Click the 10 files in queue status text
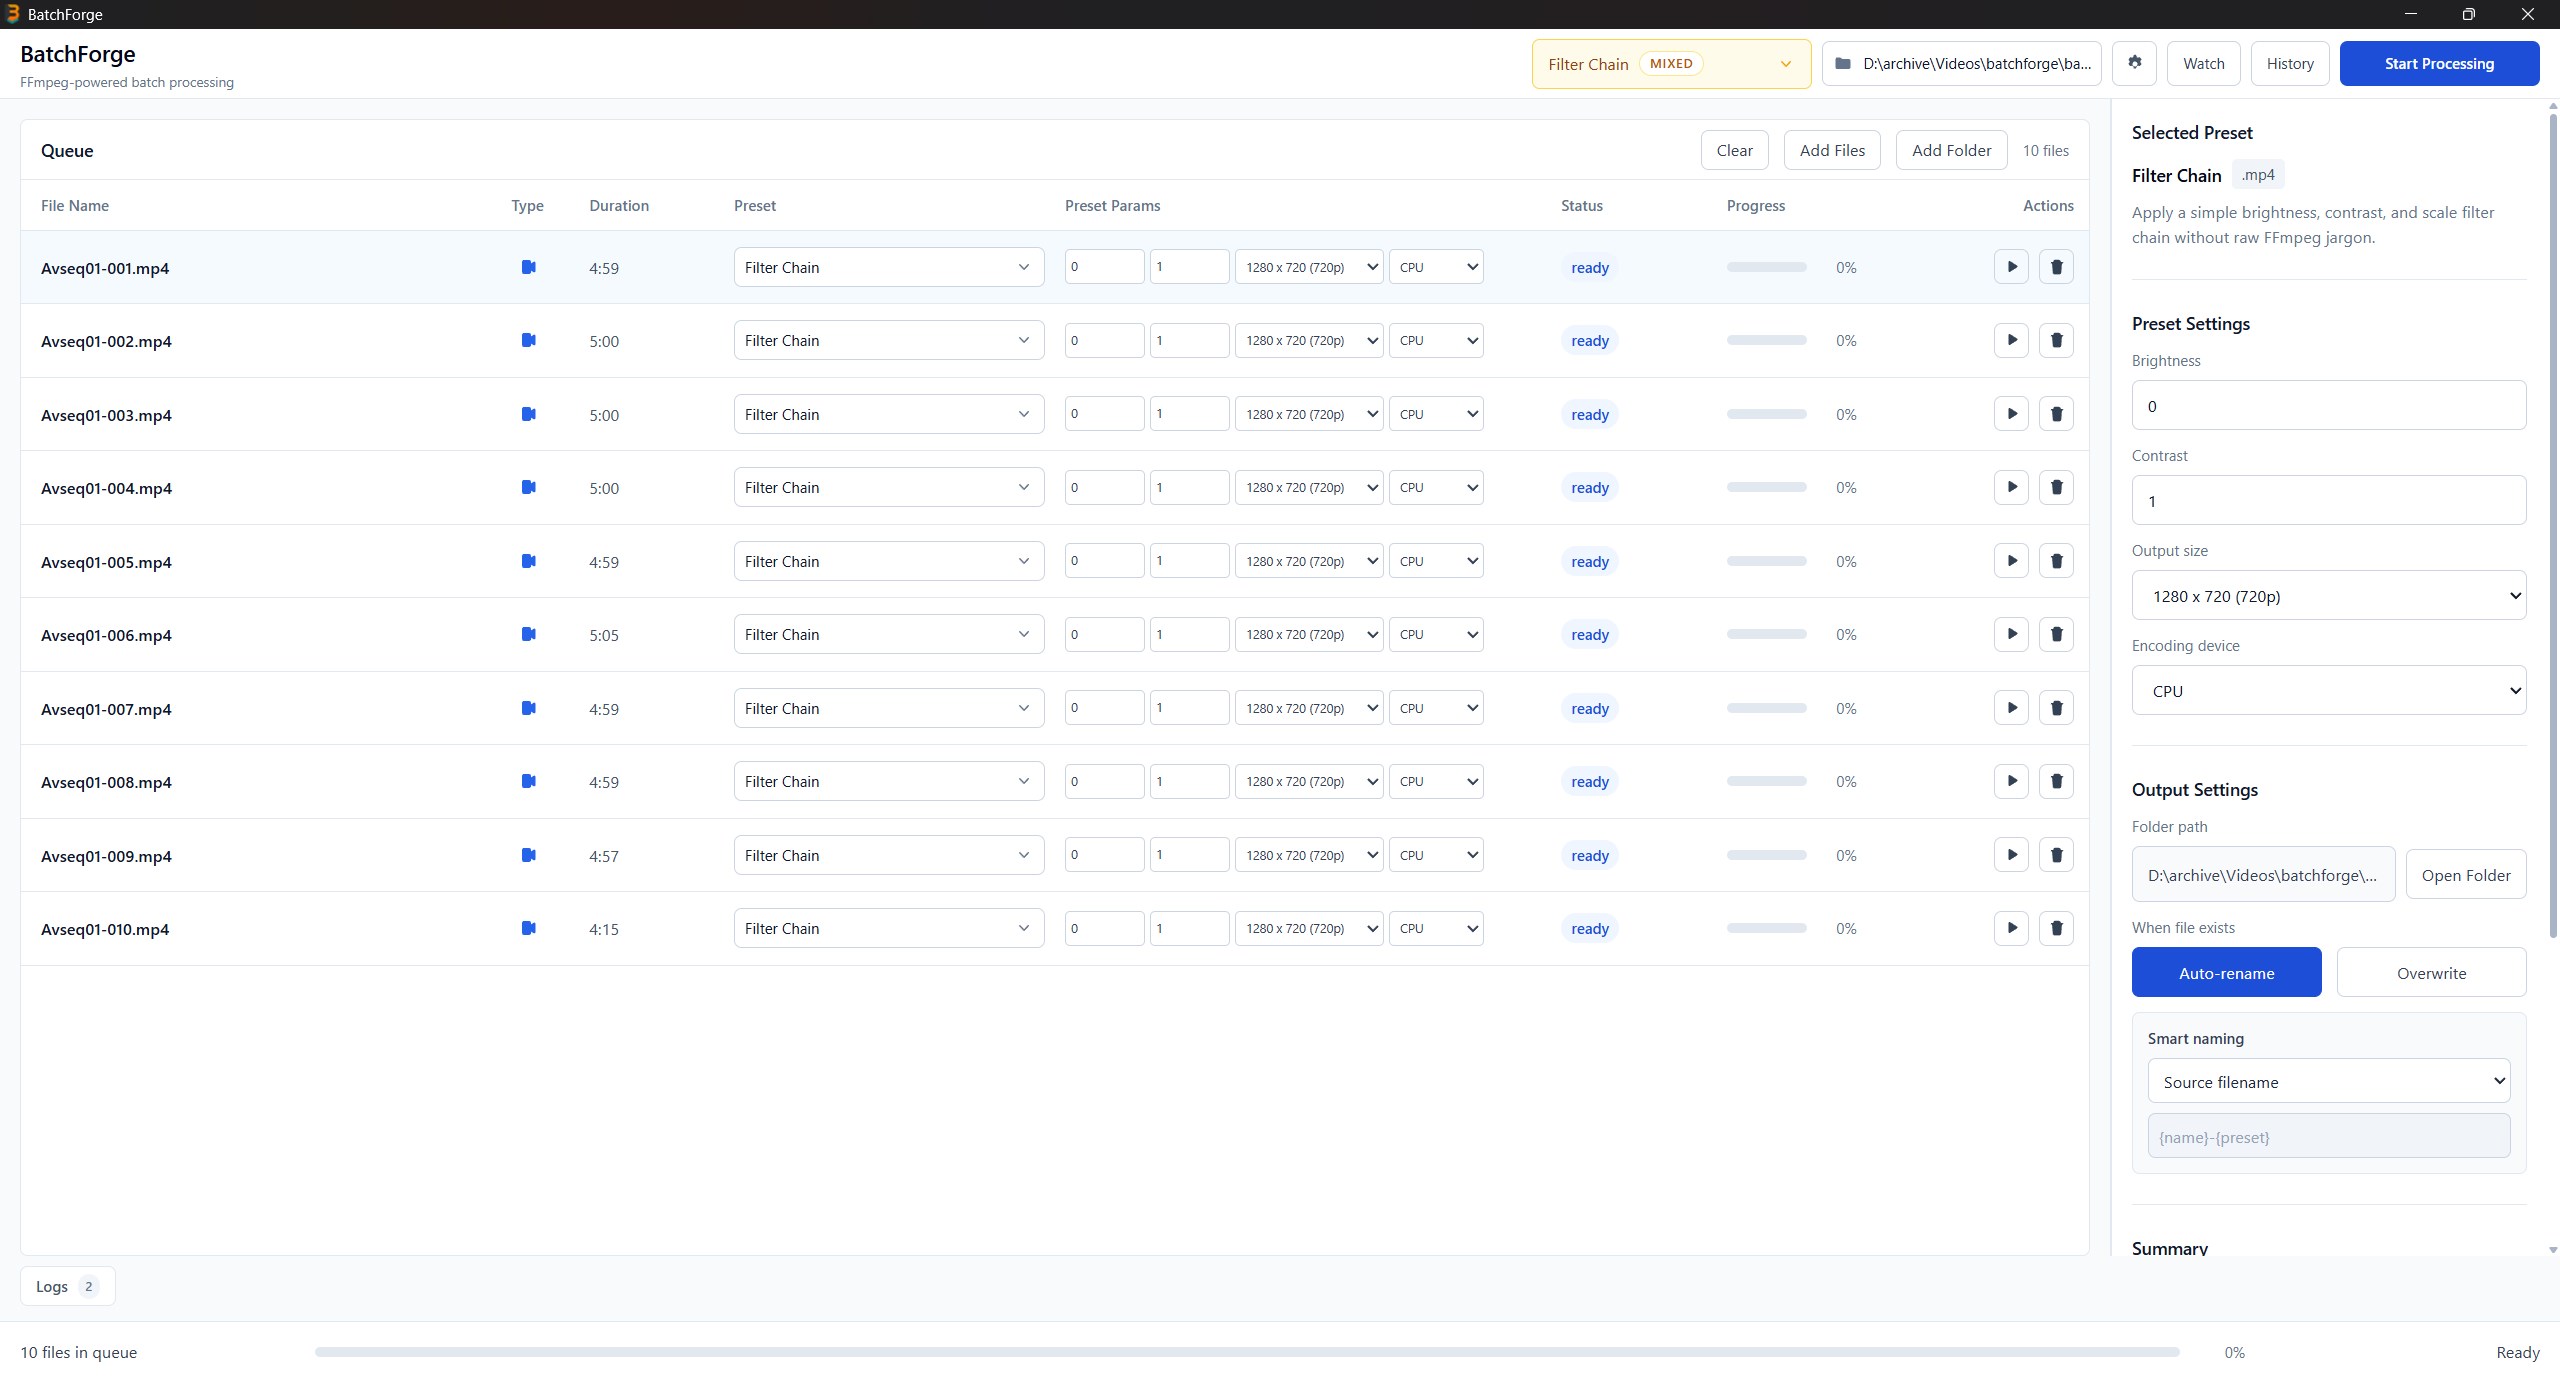The height and width of the screenshot is (1380, 2560). coord(79,1352)
